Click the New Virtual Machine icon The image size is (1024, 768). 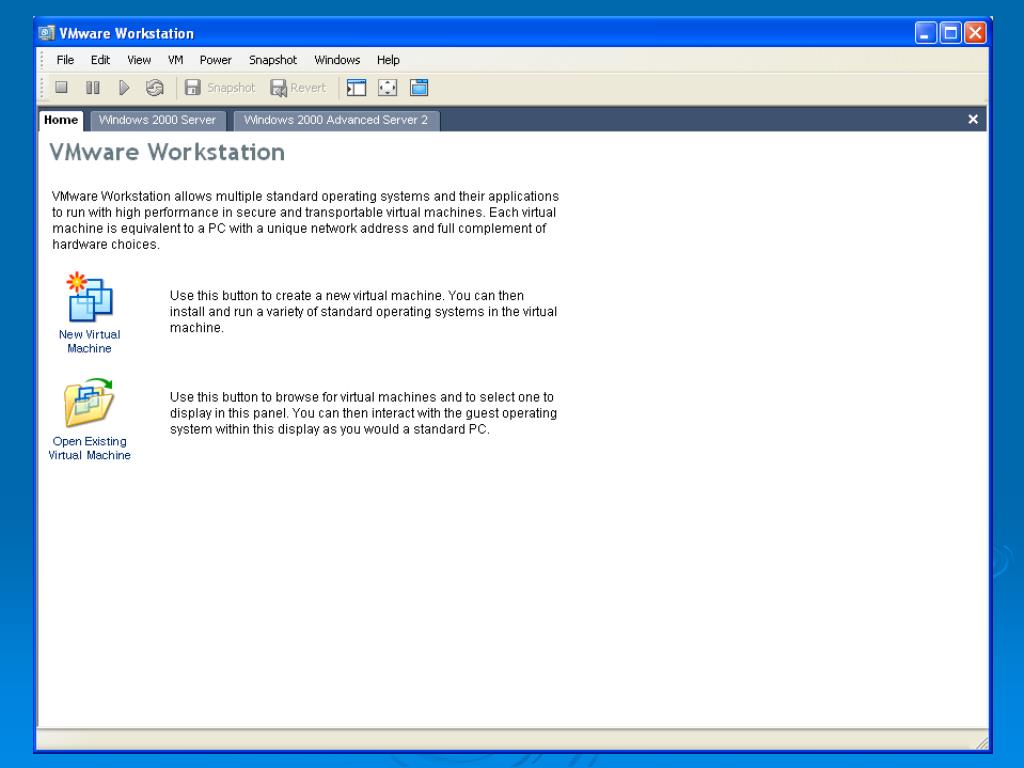89,297
